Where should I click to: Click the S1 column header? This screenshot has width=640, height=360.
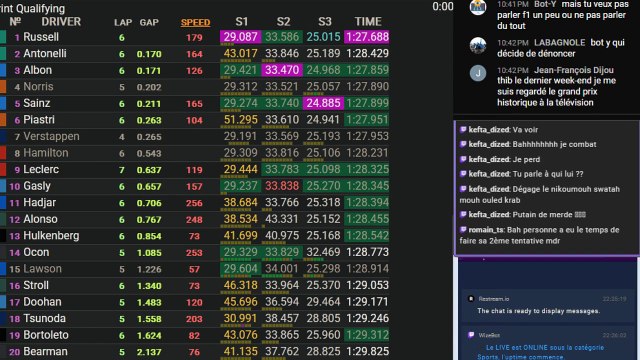pyautogui.click(x=242, y=22)
